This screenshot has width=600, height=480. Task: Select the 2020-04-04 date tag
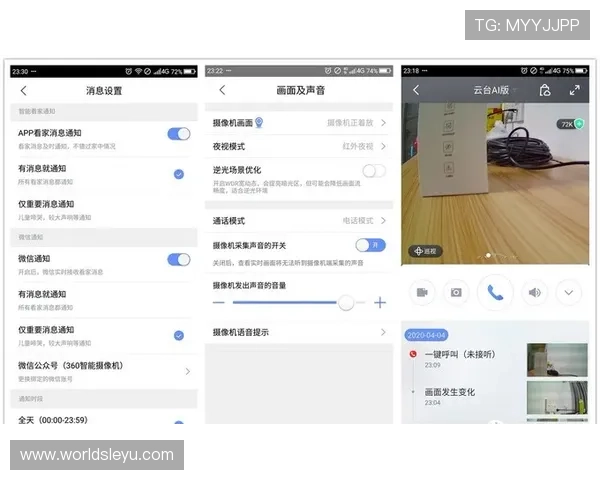tap(426, 335)
